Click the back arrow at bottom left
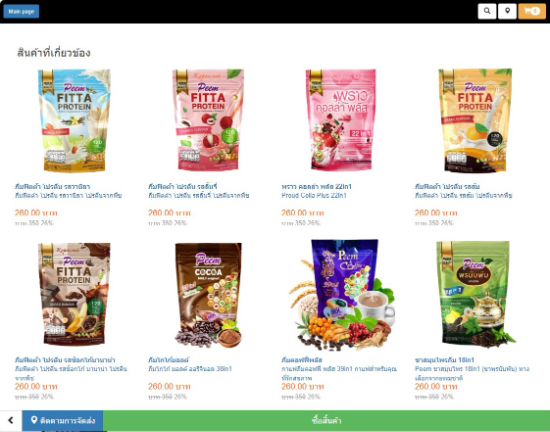 click(11, 420)
